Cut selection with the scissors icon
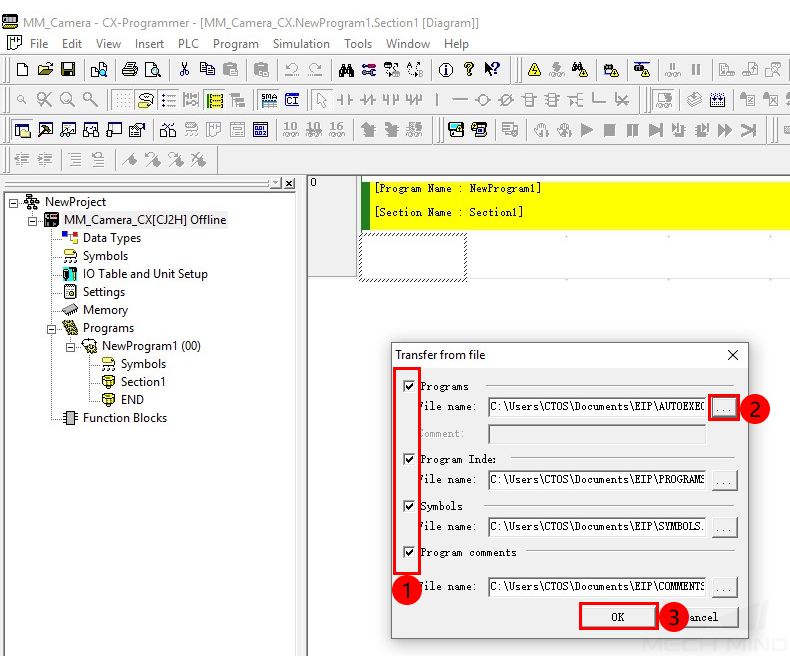 pos(184,70)
